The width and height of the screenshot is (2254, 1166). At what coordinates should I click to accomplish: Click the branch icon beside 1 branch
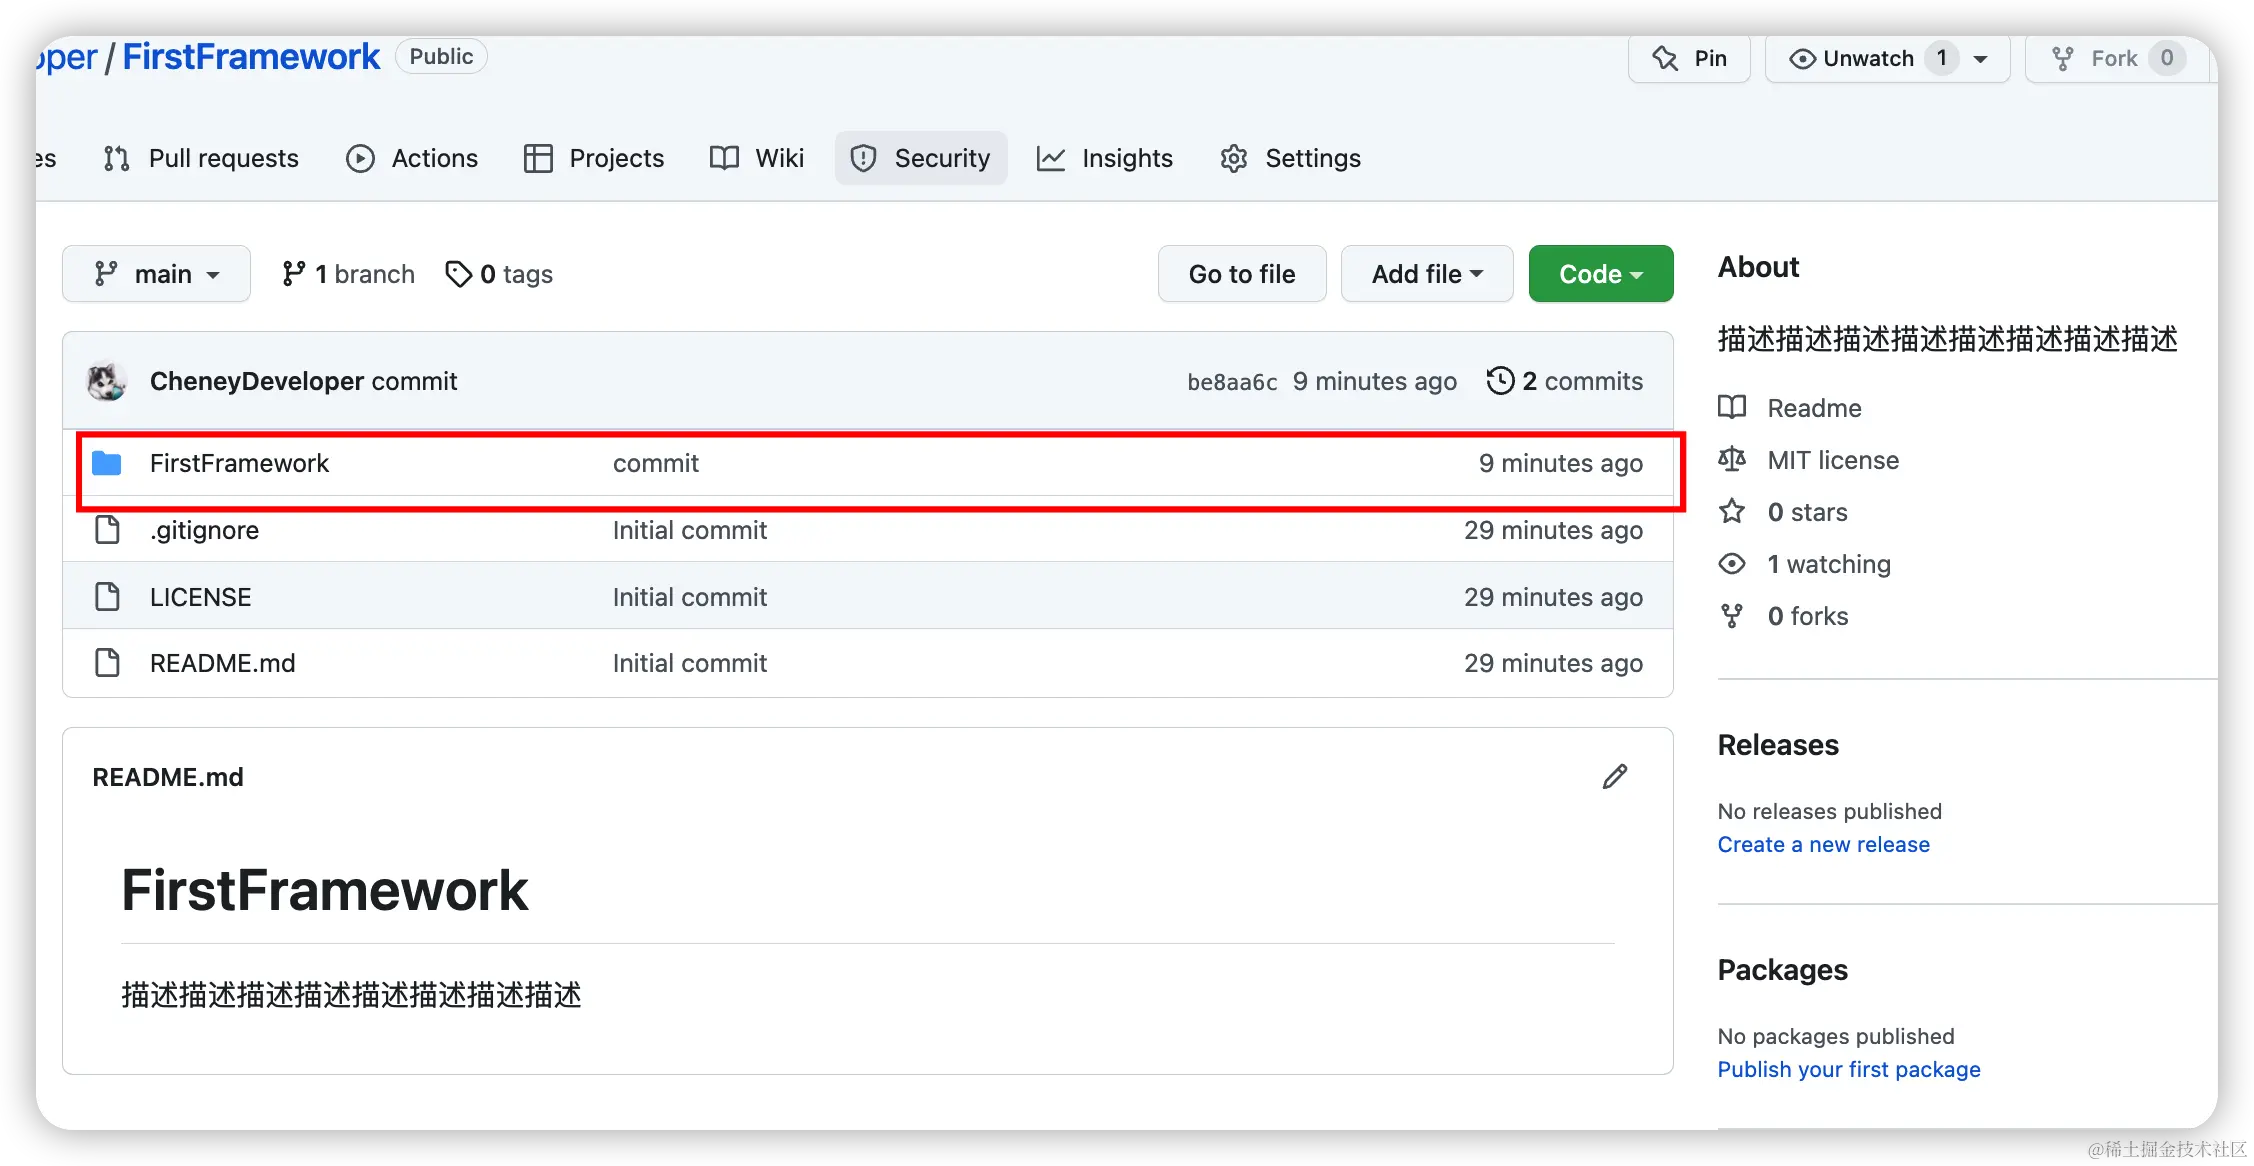pos(293,274)
